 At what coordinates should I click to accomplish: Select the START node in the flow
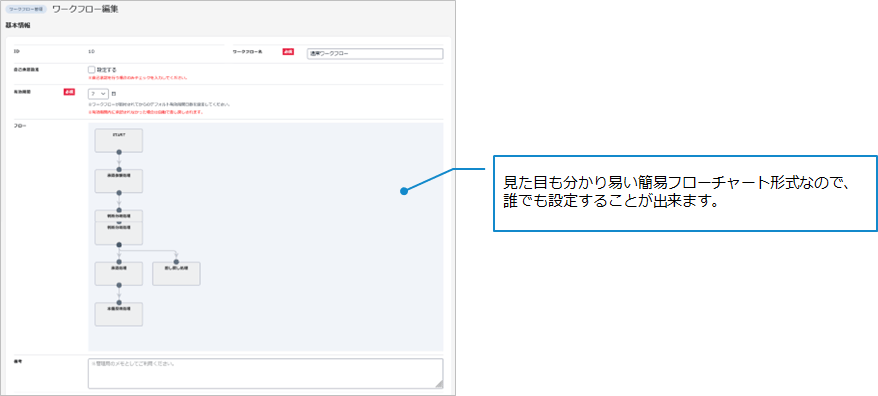(x=119, y=141)
